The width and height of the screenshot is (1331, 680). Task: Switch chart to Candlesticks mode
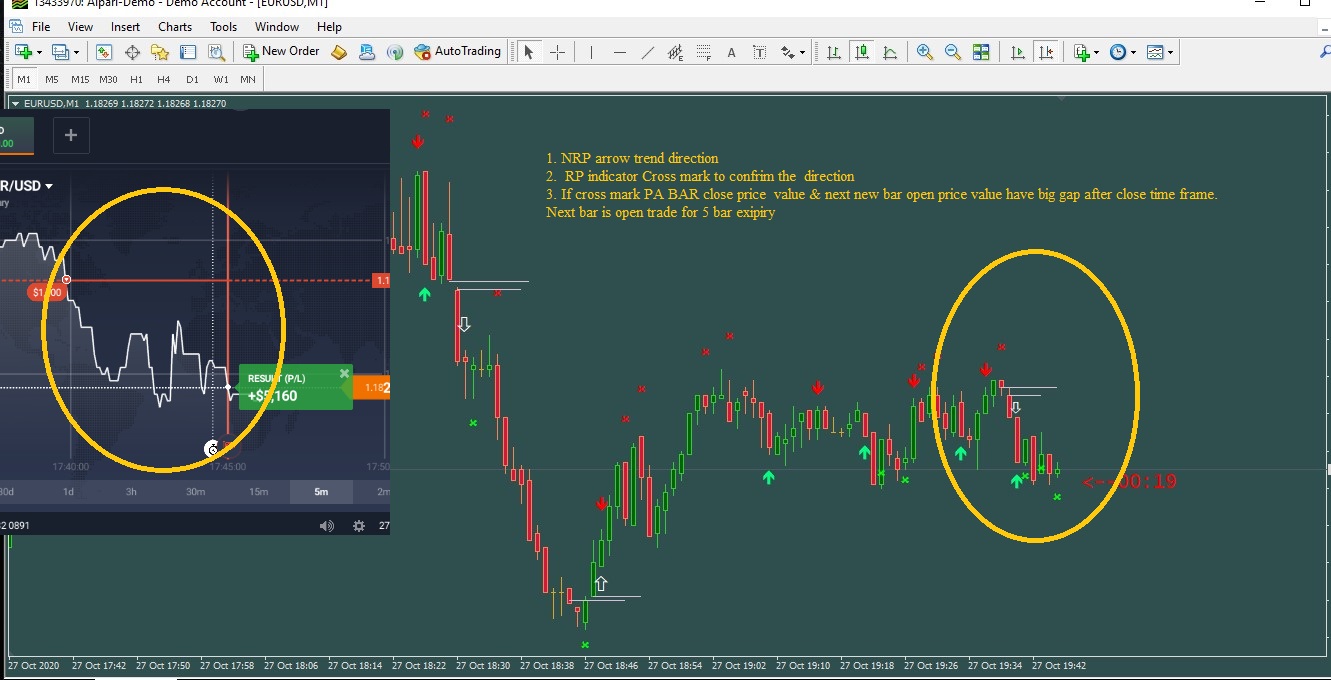pyautogui.click(x=861, y=52)
